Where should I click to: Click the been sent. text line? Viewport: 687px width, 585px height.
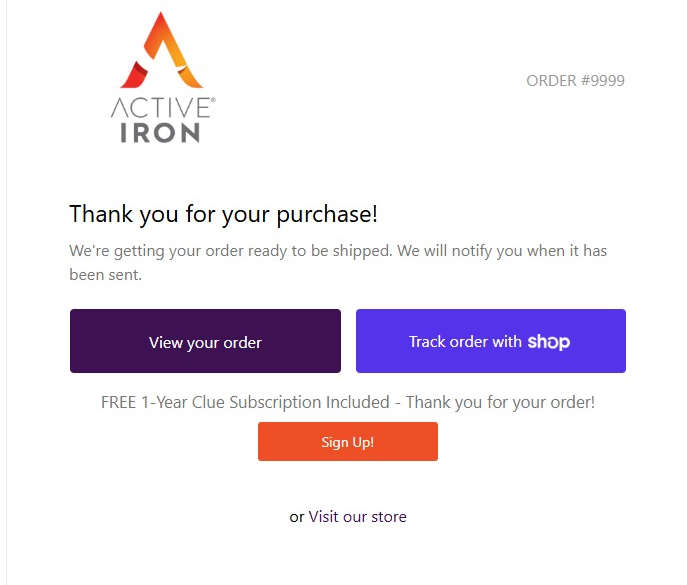105,274
